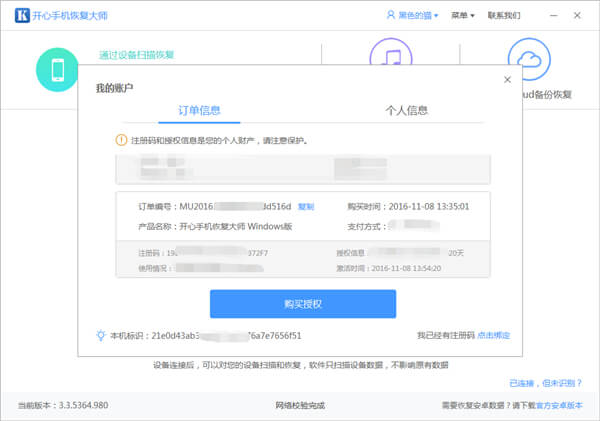Select the iCloud backup recovery cloud icon
This screenshot has height=421, width=600.
tap(529, 59)
